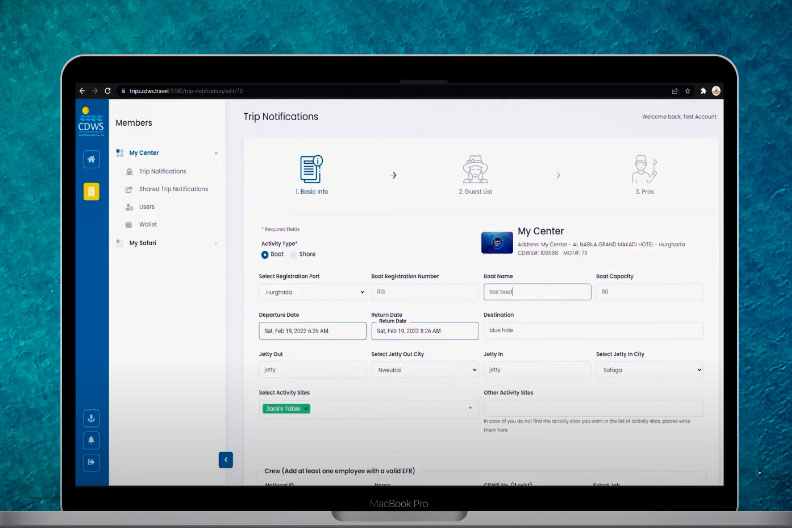The height and width of the screenshot is (528, 792).
Task: Open Shared Trip Notifications in the menu
Action: (173, 189)
